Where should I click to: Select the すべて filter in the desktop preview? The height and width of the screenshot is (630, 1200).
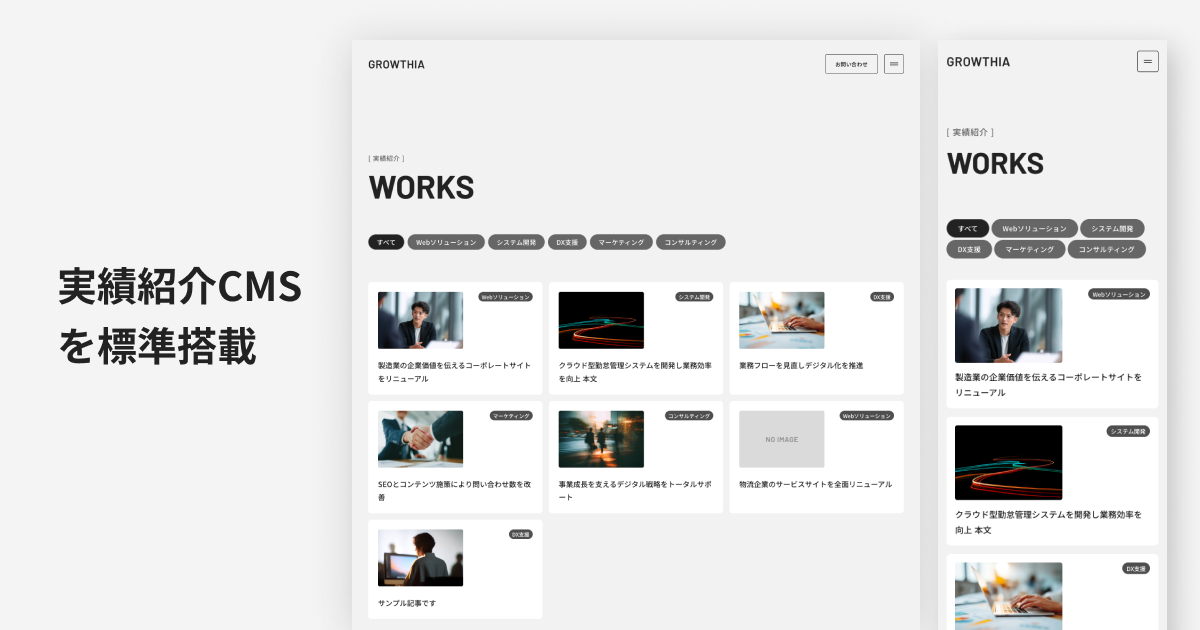(x=386, y=242)
